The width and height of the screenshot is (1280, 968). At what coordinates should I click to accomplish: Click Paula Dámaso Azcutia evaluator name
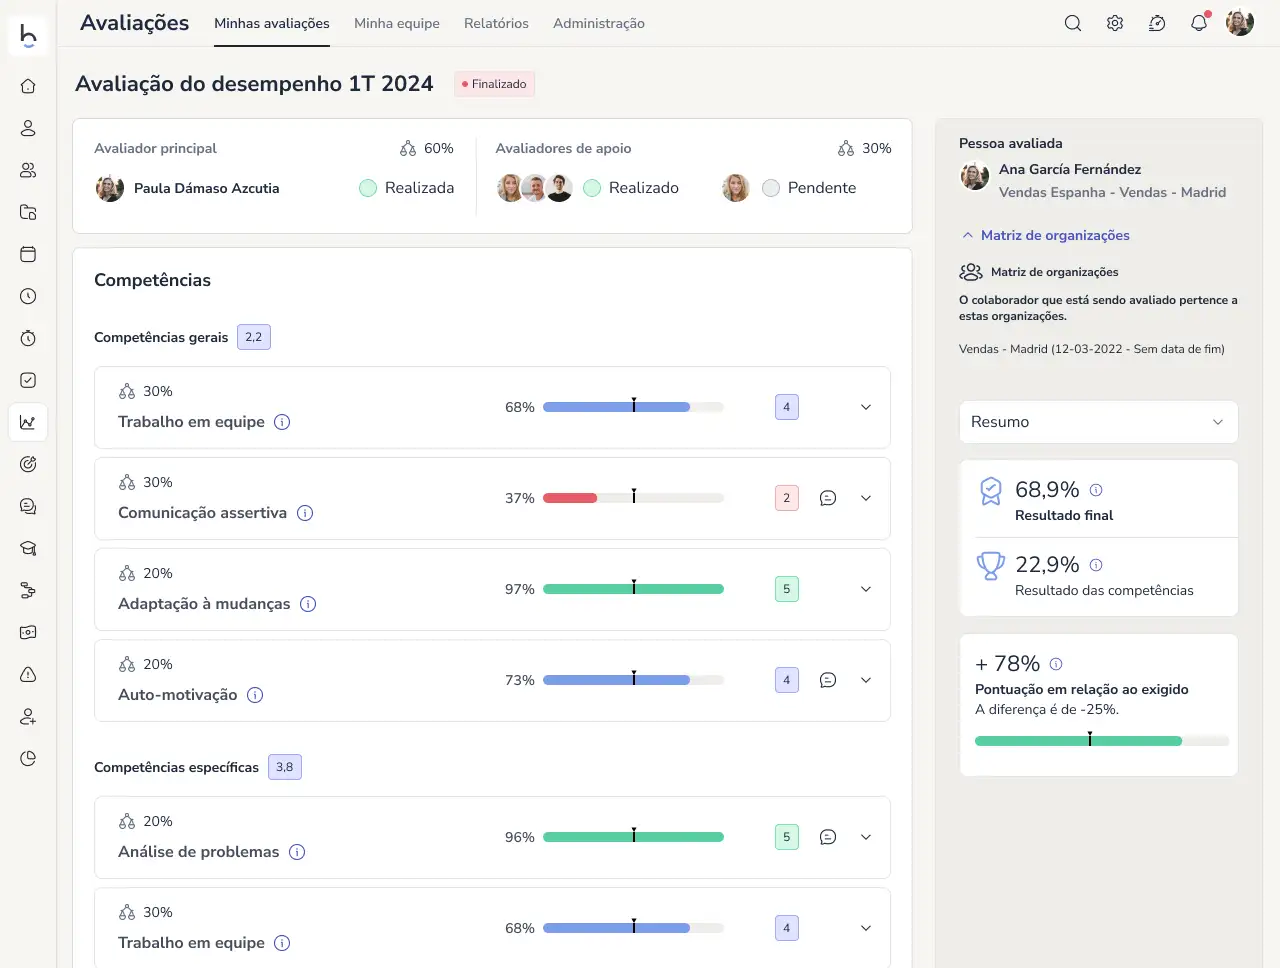(x=207, y=188)
